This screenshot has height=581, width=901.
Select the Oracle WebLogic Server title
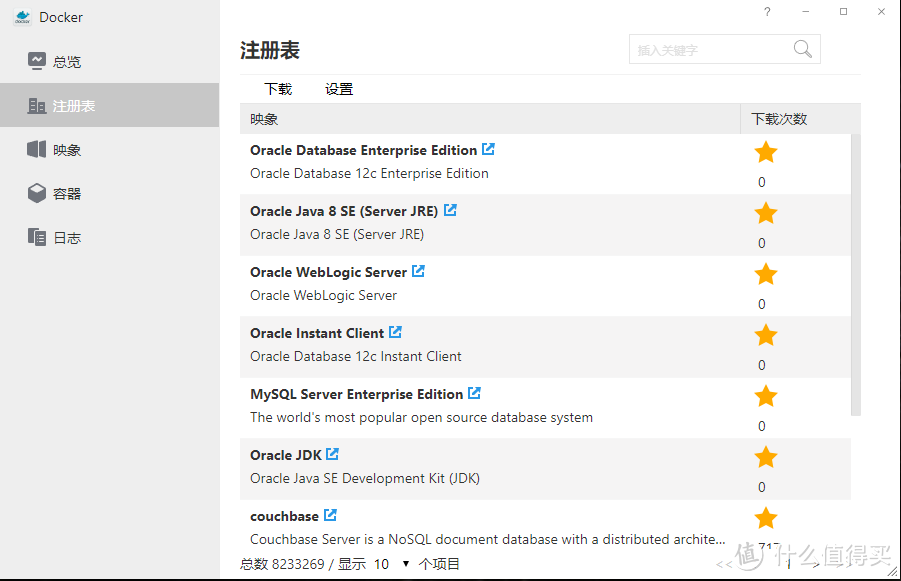(x=328, y=272)
